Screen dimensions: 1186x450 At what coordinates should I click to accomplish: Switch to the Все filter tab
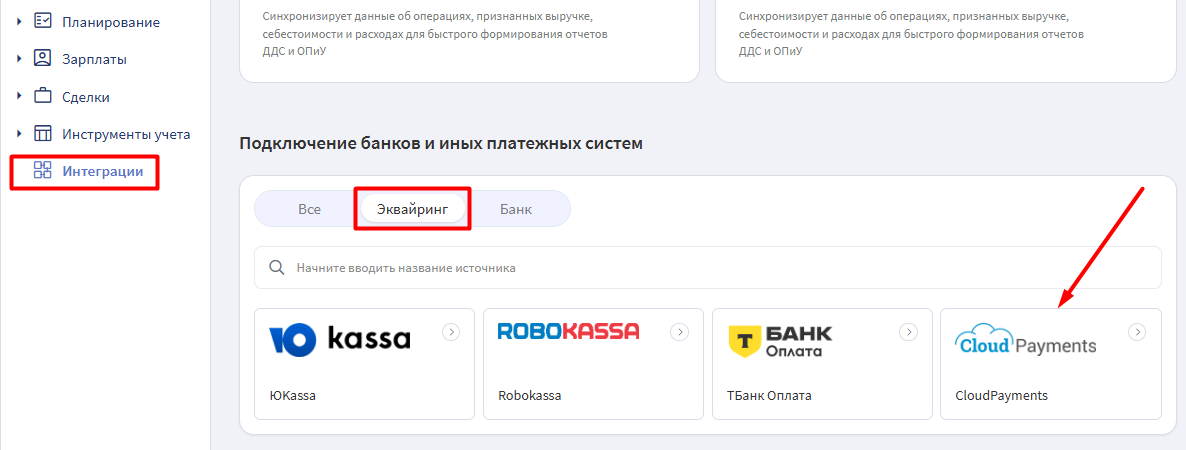point(309,209)
